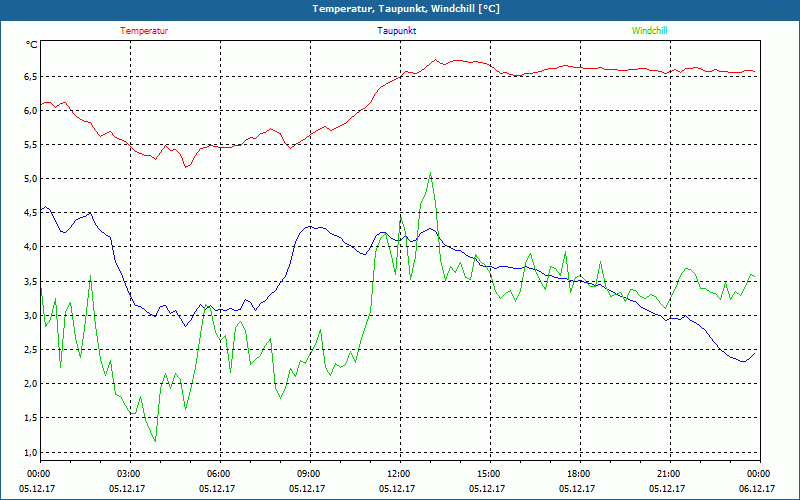Click the red Temperatur peak after 13:00
The image size is (800, 500).
tap(435, 60)
